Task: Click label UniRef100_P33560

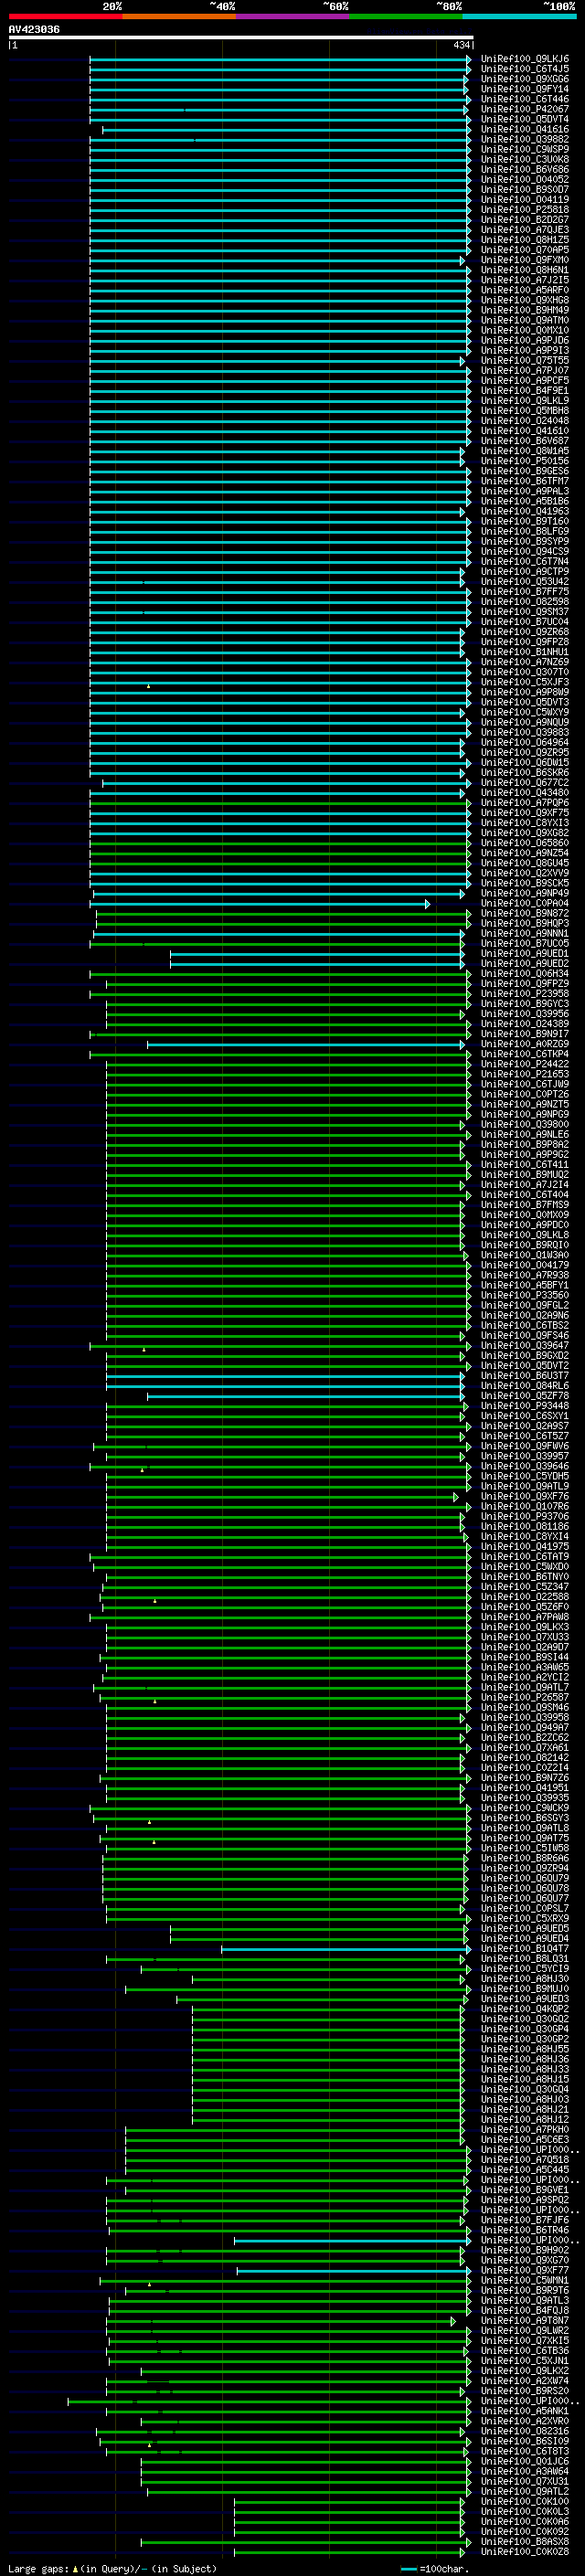Action: click(525, 1295)
